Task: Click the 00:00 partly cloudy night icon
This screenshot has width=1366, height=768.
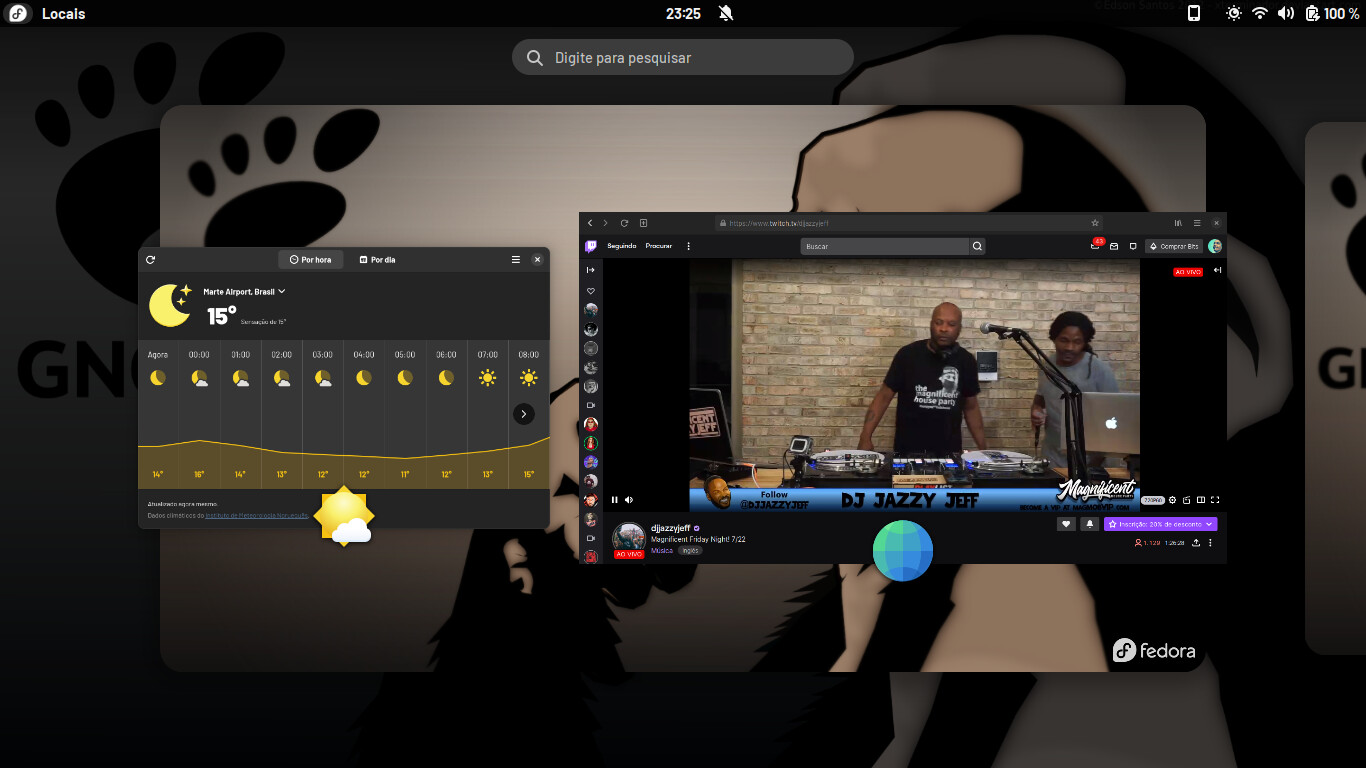Action: coord(200,378)
